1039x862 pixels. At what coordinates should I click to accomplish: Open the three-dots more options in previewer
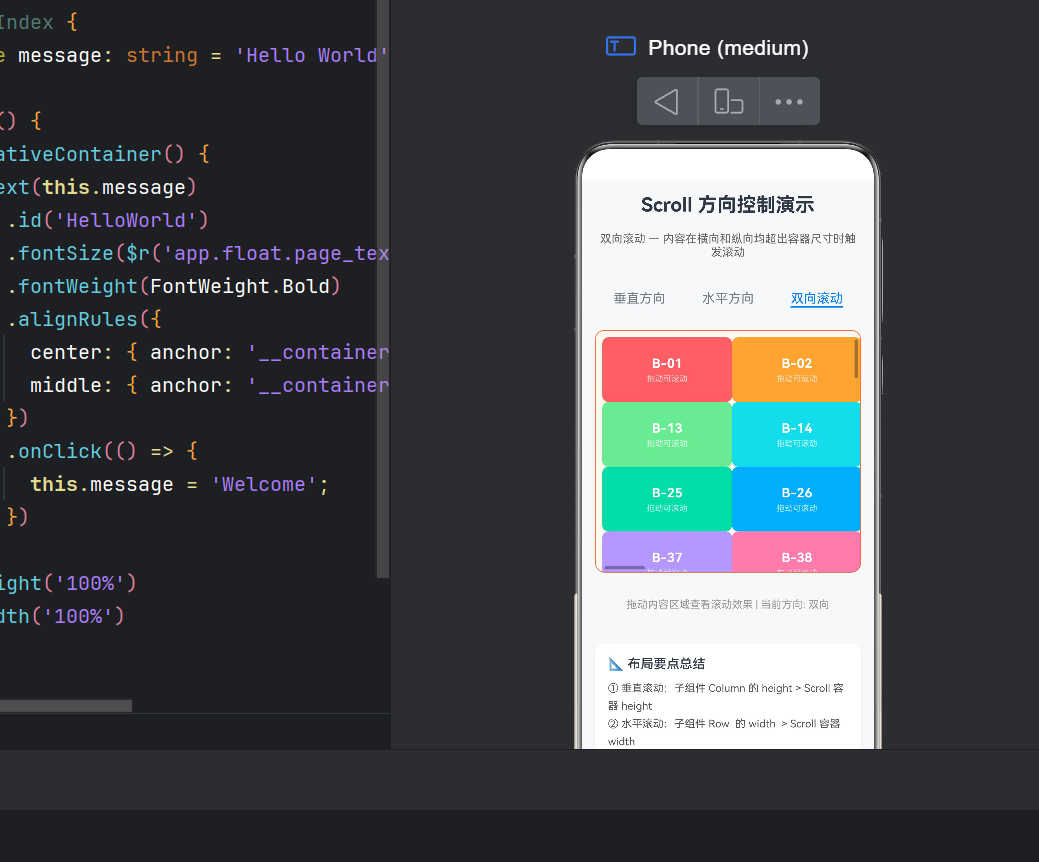point(789,101)
